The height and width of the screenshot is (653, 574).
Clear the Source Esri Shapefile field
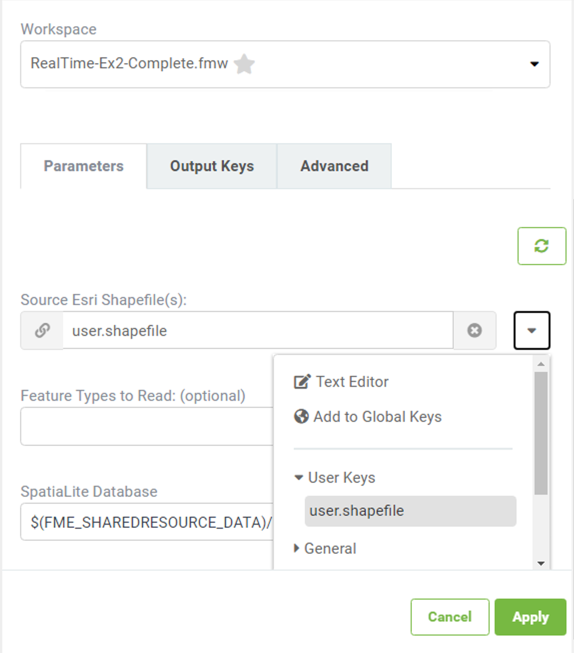click(474, 330)
